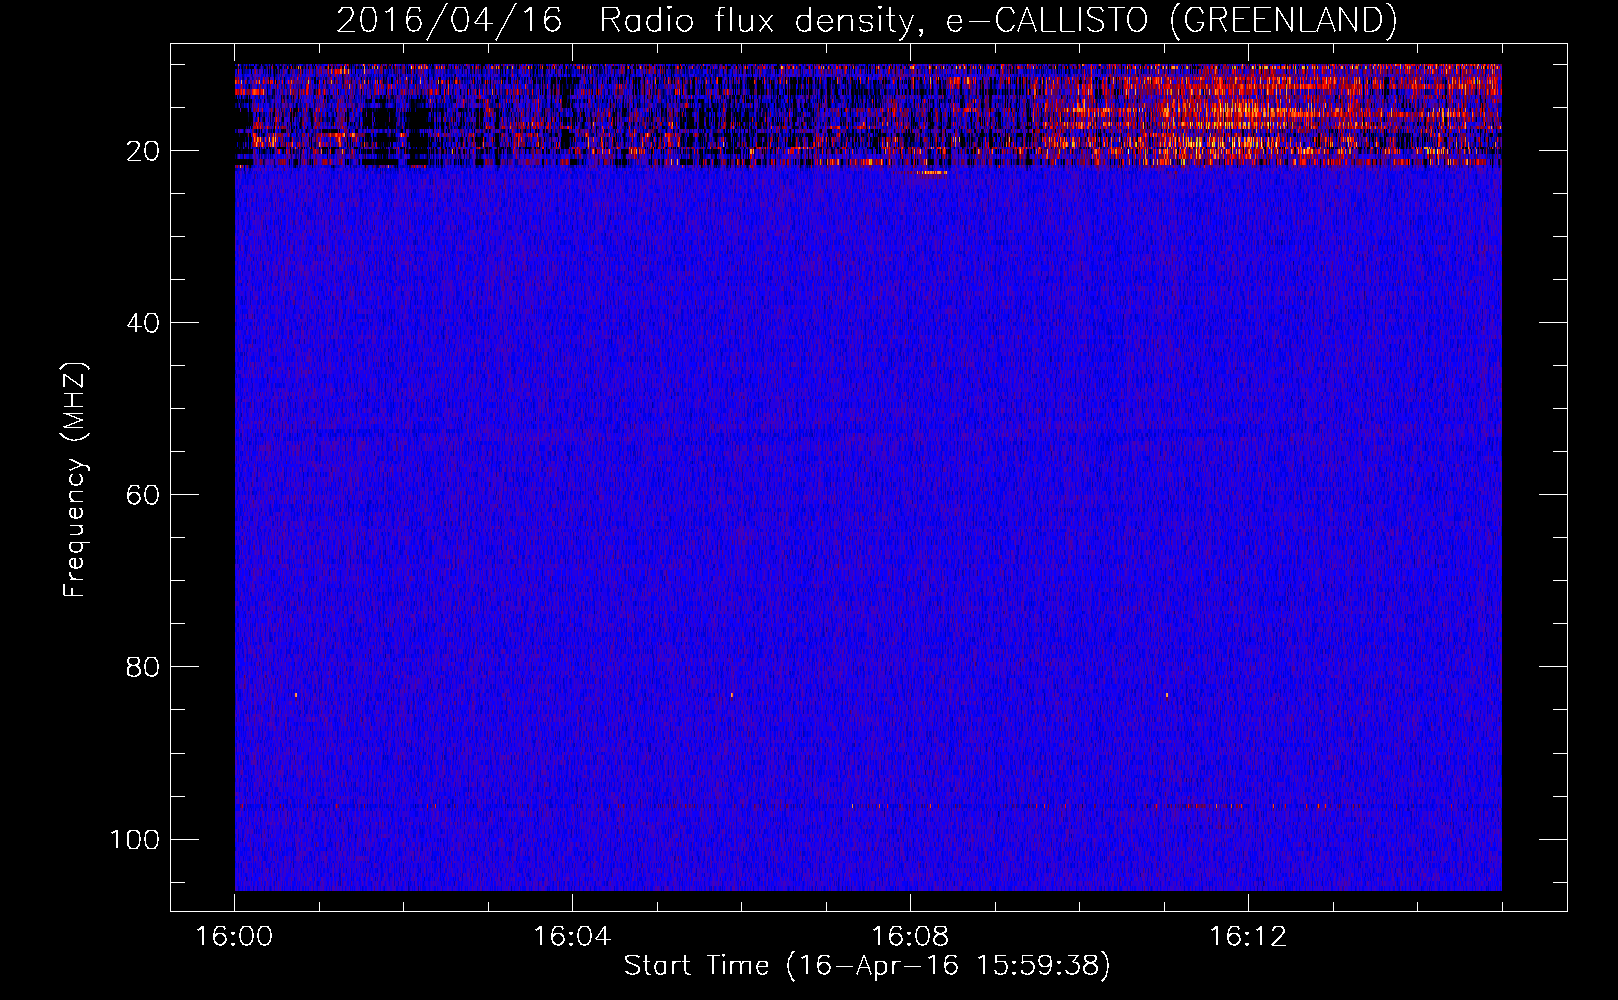
Task: Click the short orange burst just below 20 MHz near 16:08
Action: (931, 173)
